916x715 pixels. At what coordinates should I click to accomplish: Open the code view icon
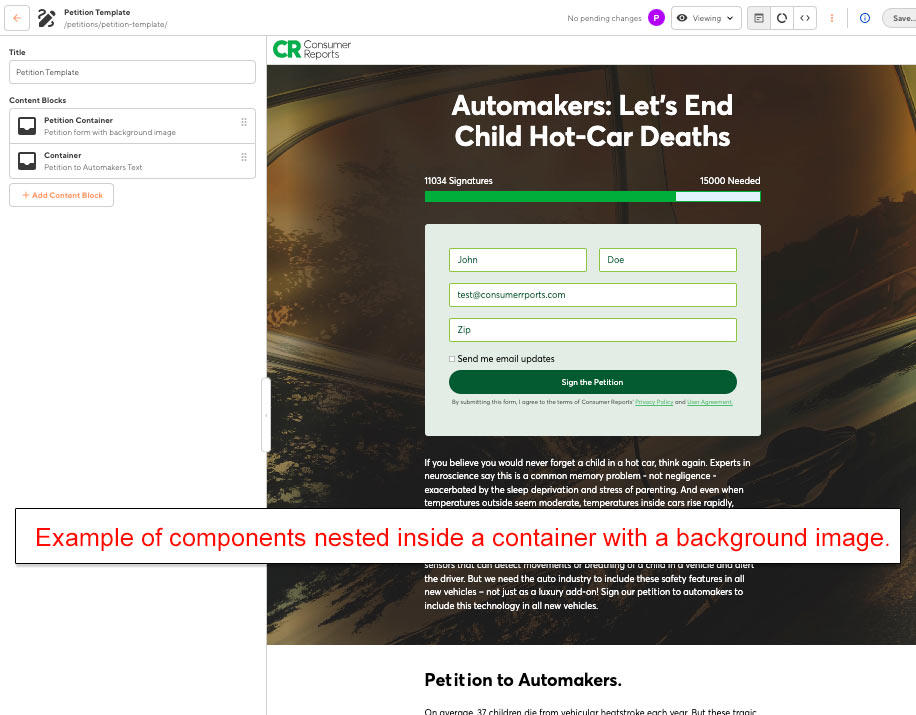click(804, 18)
